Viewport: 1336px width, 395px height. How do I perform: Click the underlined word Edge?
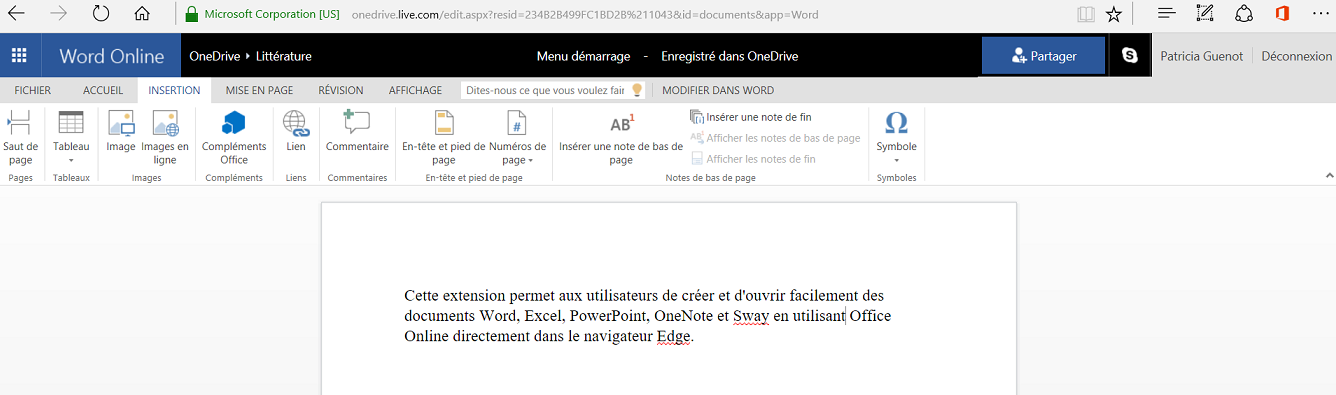click(x=674, y=336)
